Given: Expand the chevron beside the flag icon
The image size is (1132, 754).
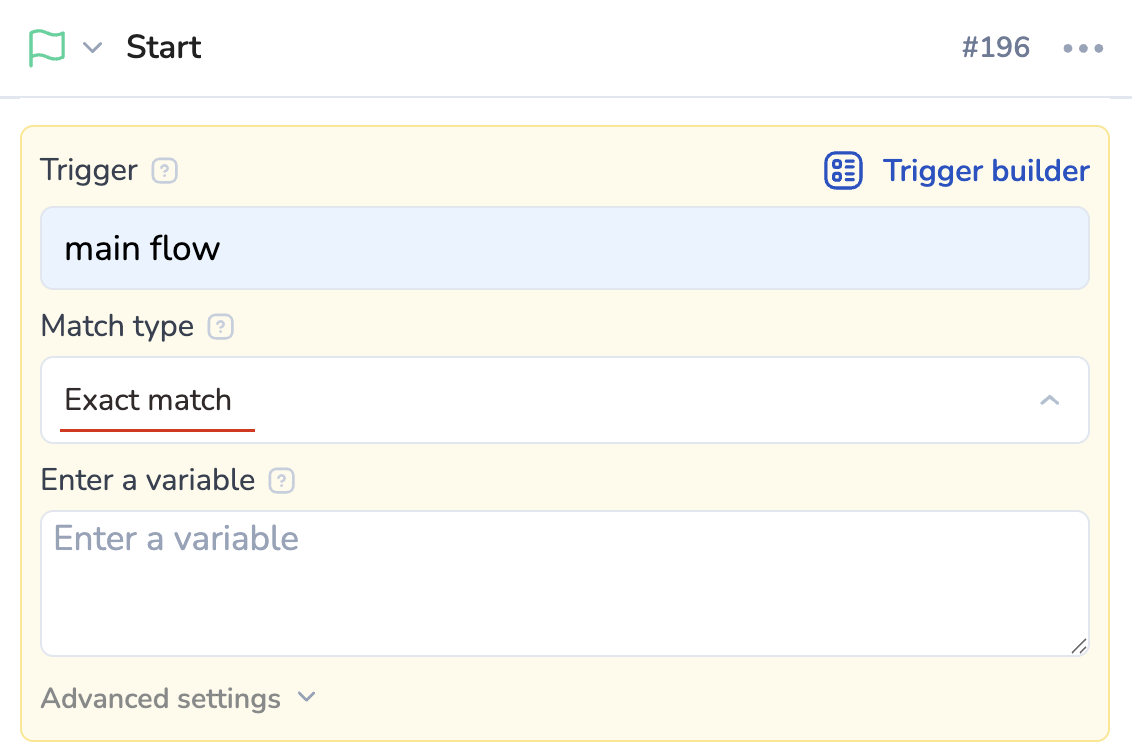Looking at the screenshot, I should tap(93, 48).
